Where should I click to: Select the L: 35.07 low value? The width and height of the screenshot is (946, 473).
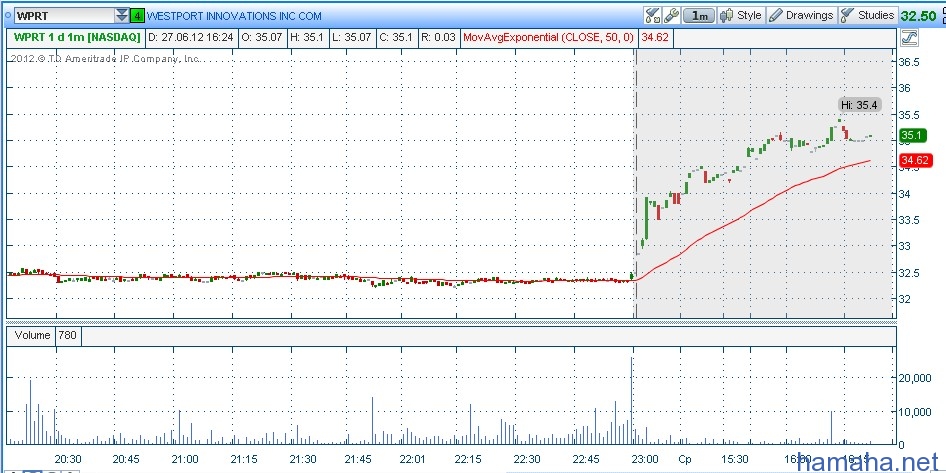352,37
